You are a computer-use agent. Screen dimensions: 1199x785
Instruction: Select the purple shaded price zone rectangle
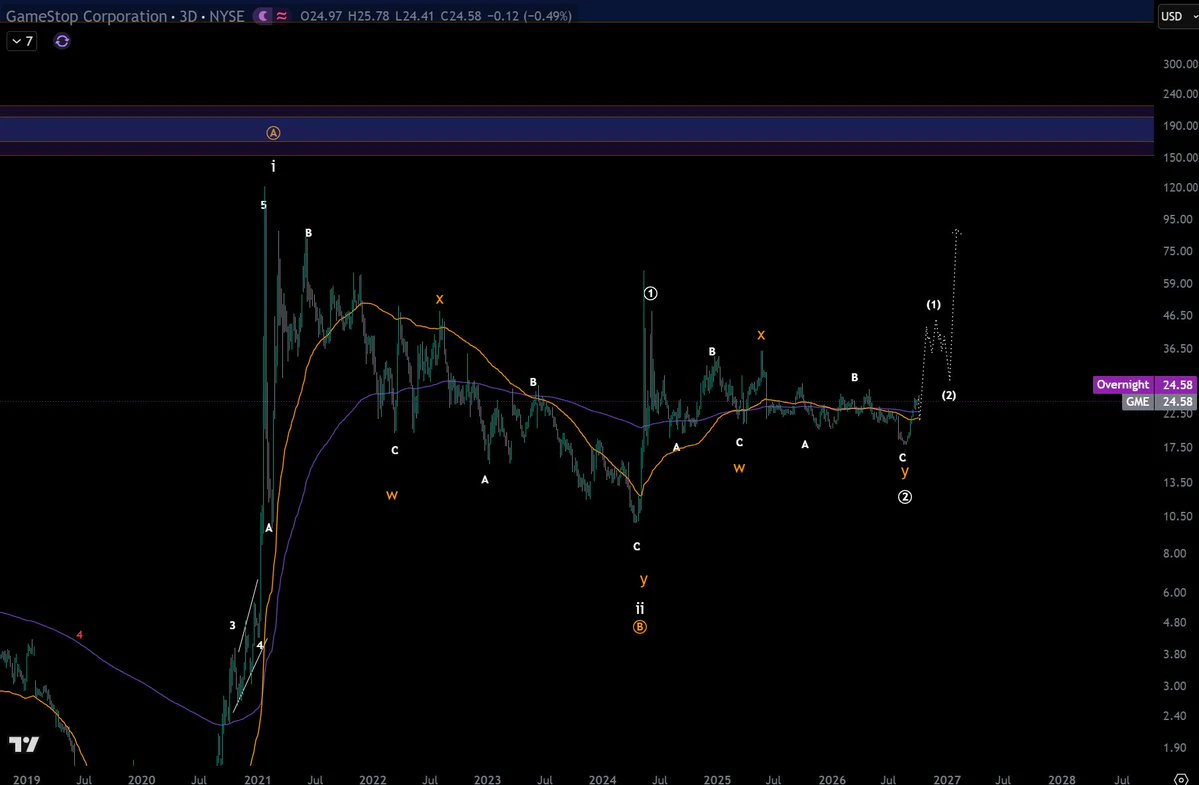point(577,129)
